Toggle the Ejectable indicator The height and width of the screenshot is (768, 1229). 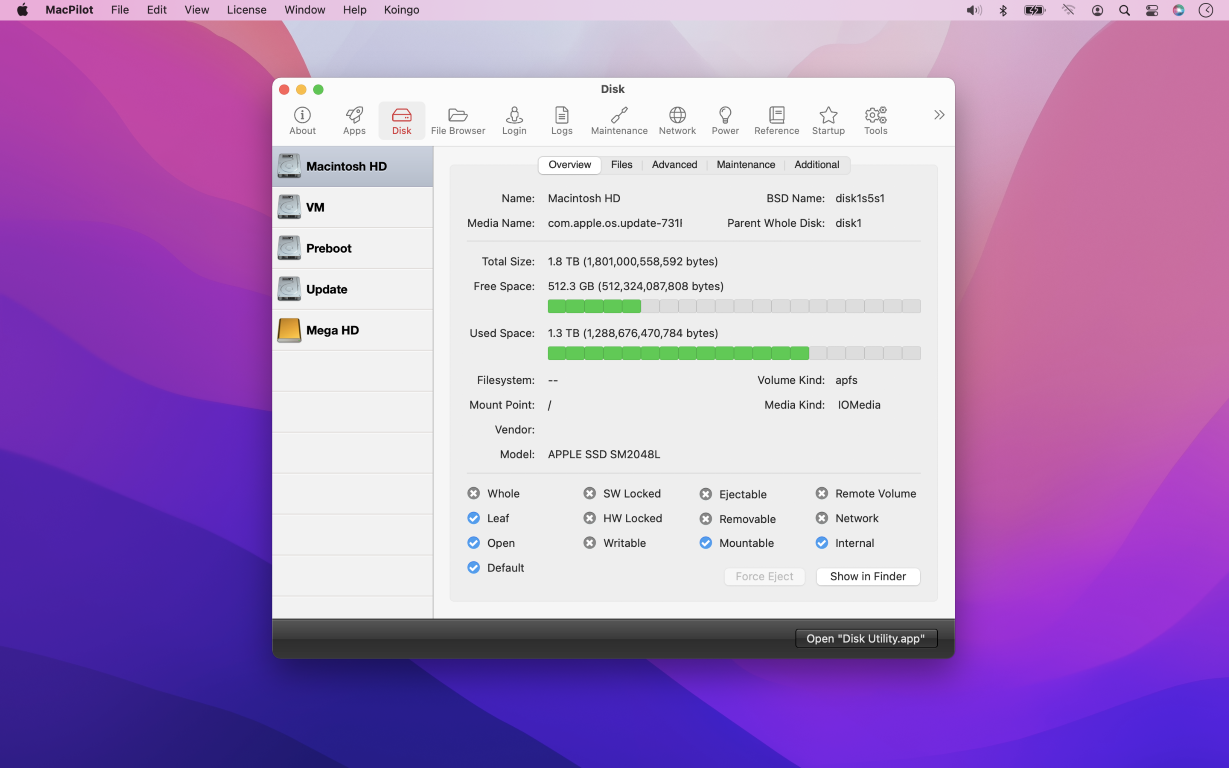point(706,494)
